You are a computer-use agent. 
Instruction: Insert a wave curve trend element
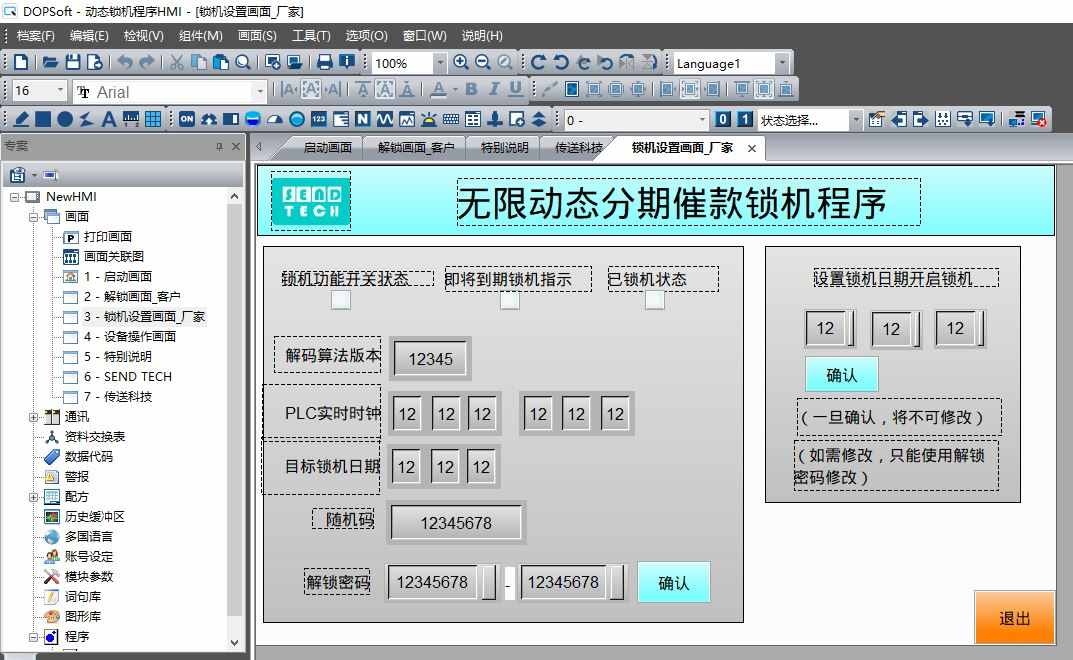tap(385, 119)
